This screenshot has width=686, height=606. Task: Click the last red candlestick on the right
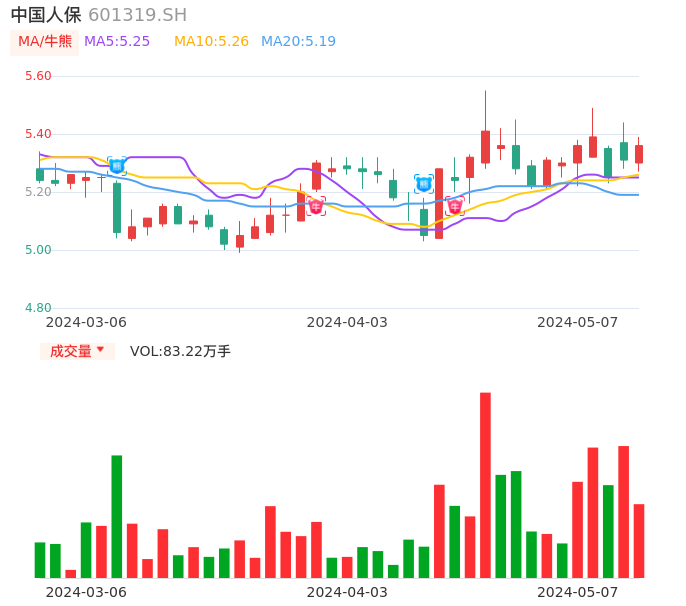[x=639, y=154]
